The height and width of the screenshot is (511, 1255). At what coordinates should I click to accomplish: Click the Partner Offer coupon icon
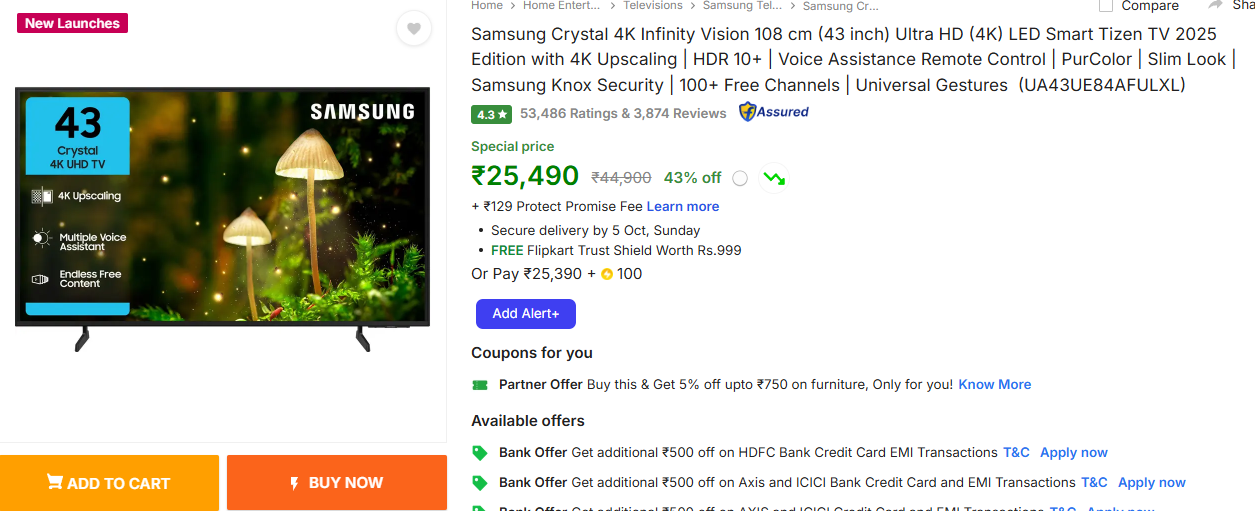[480, 385]
